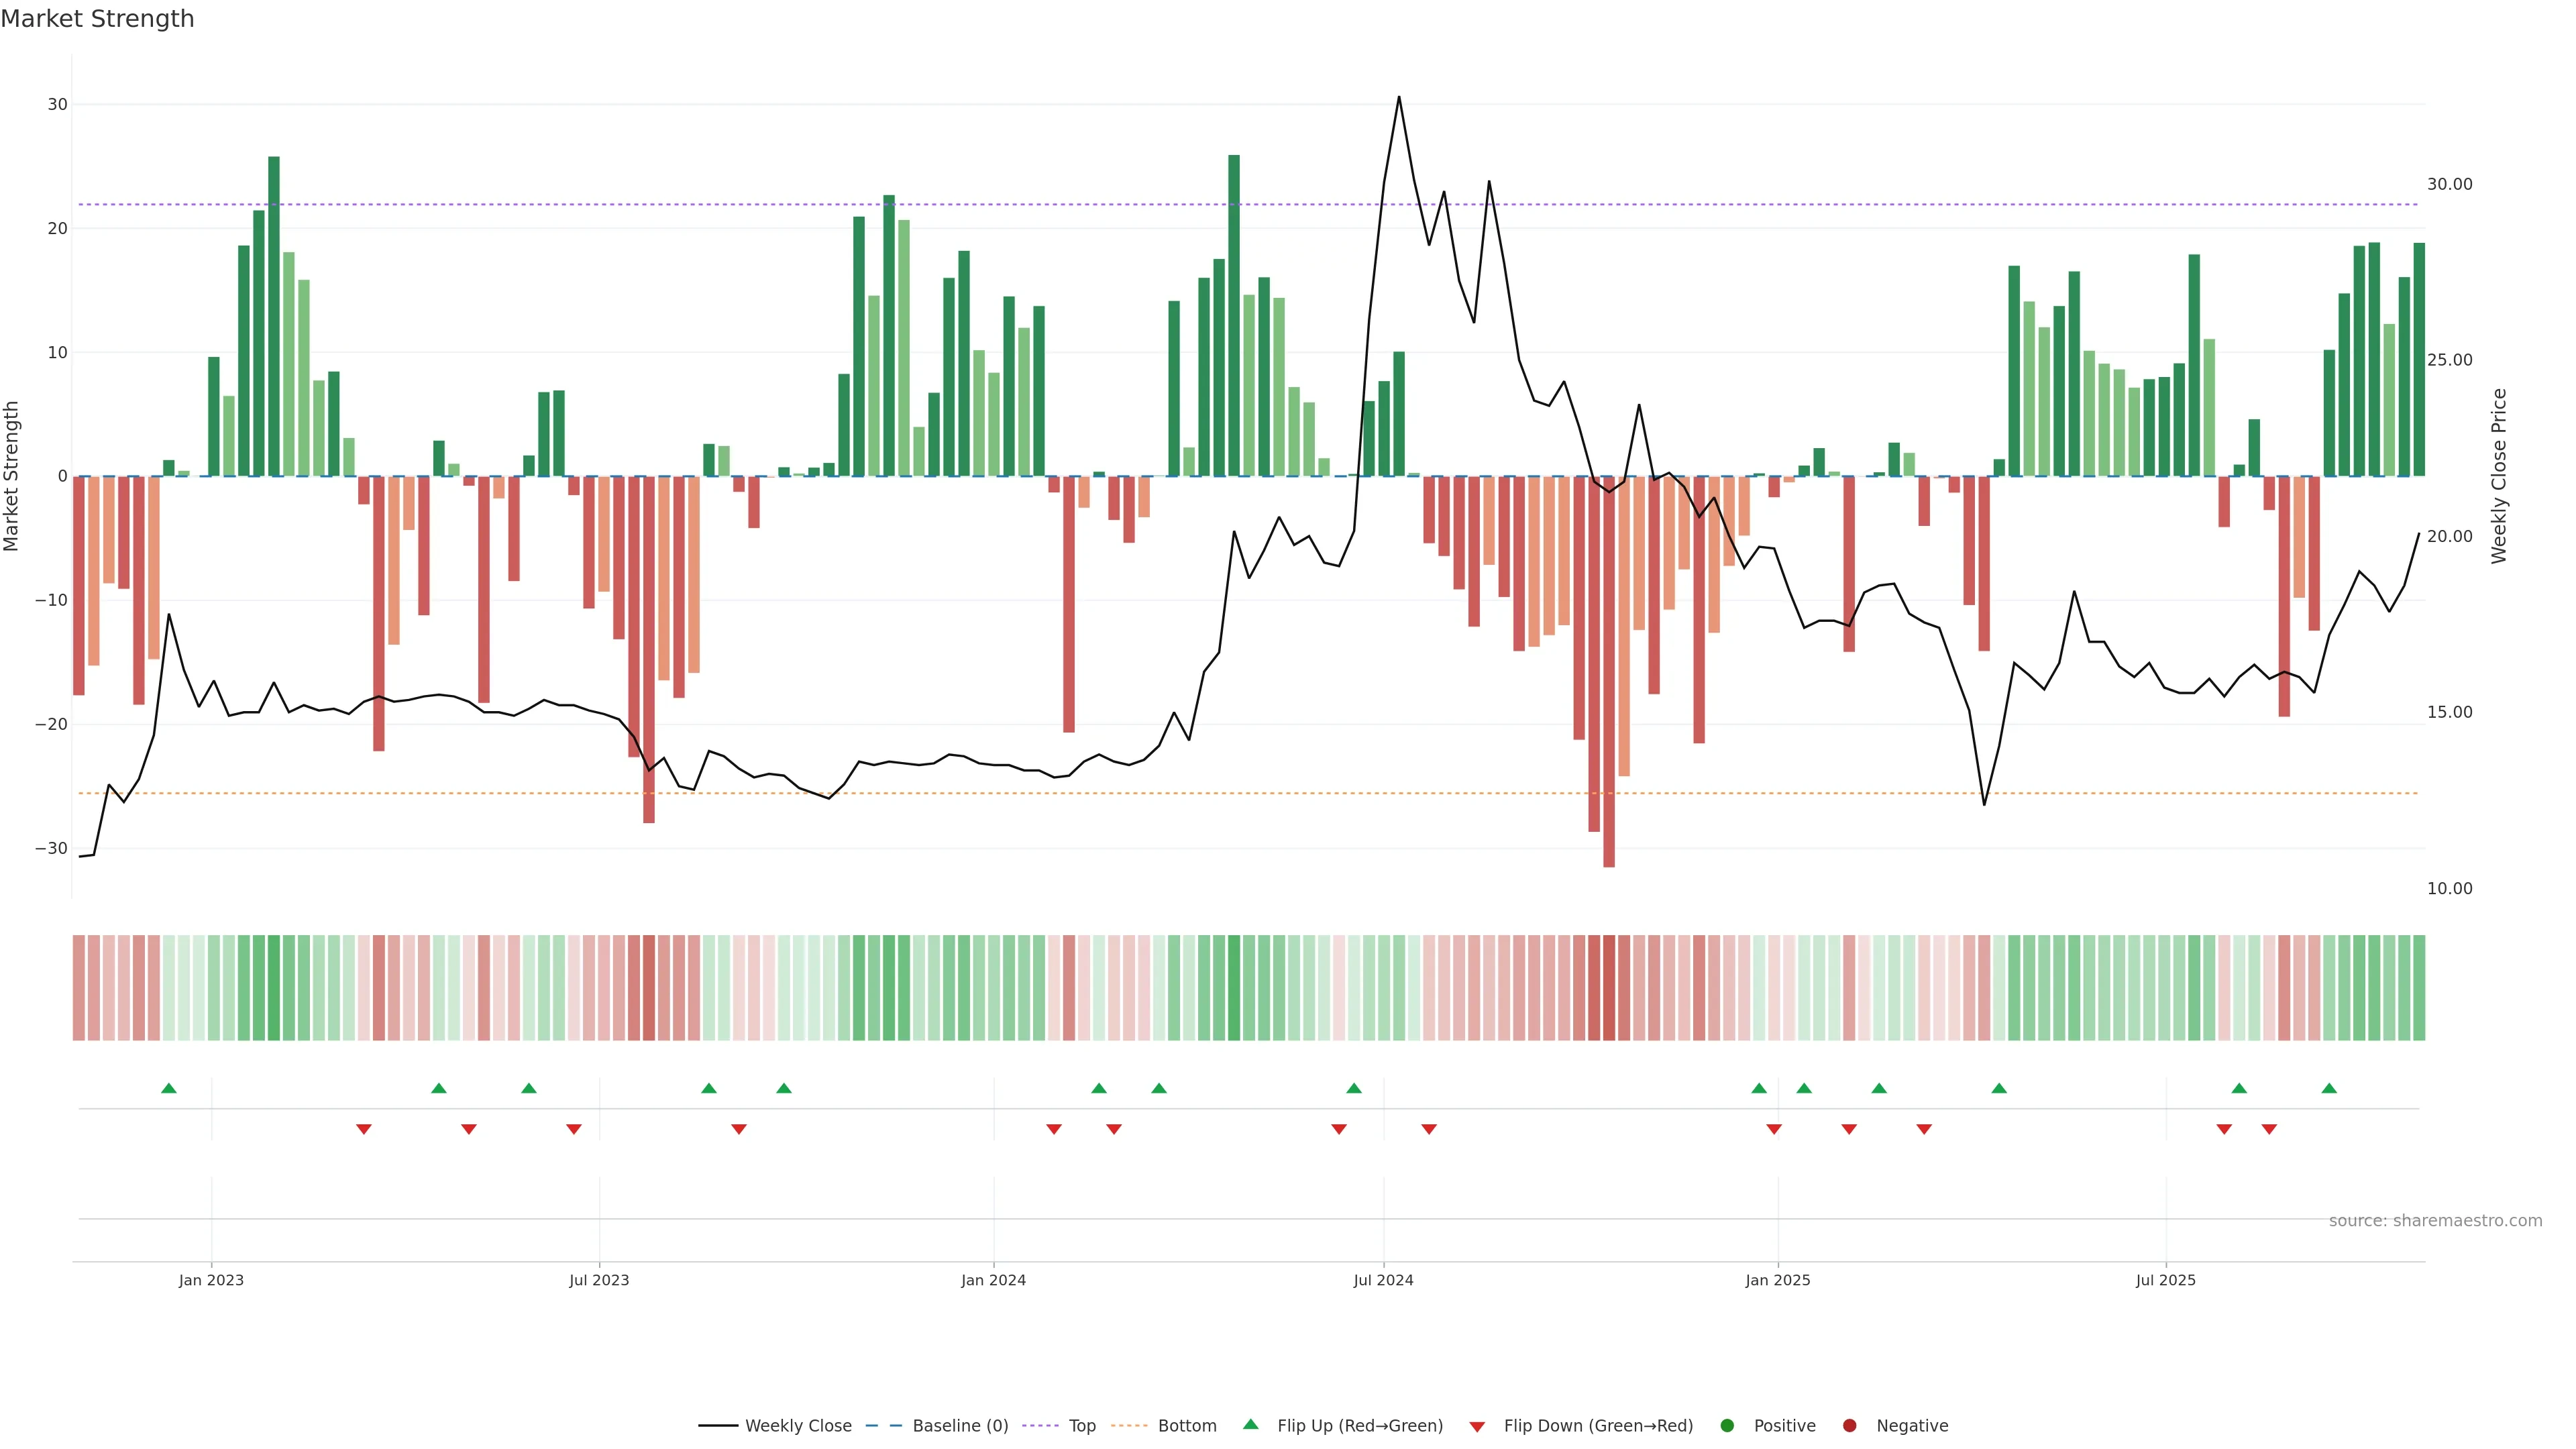Click the leftmost green flip-up triangle marker
2576x1449 pixels.
[169, 1088]
